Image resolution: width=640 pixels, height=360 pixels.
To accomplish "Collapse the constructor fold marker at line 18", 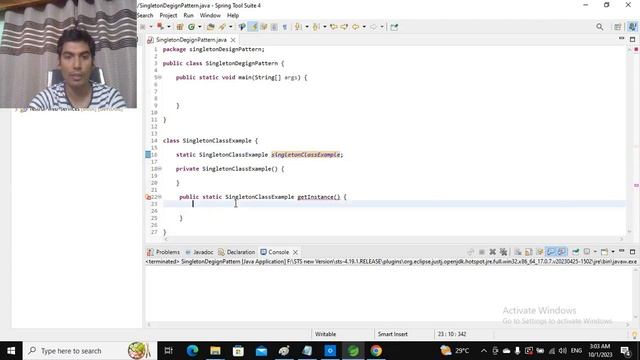I will [160, 169].
